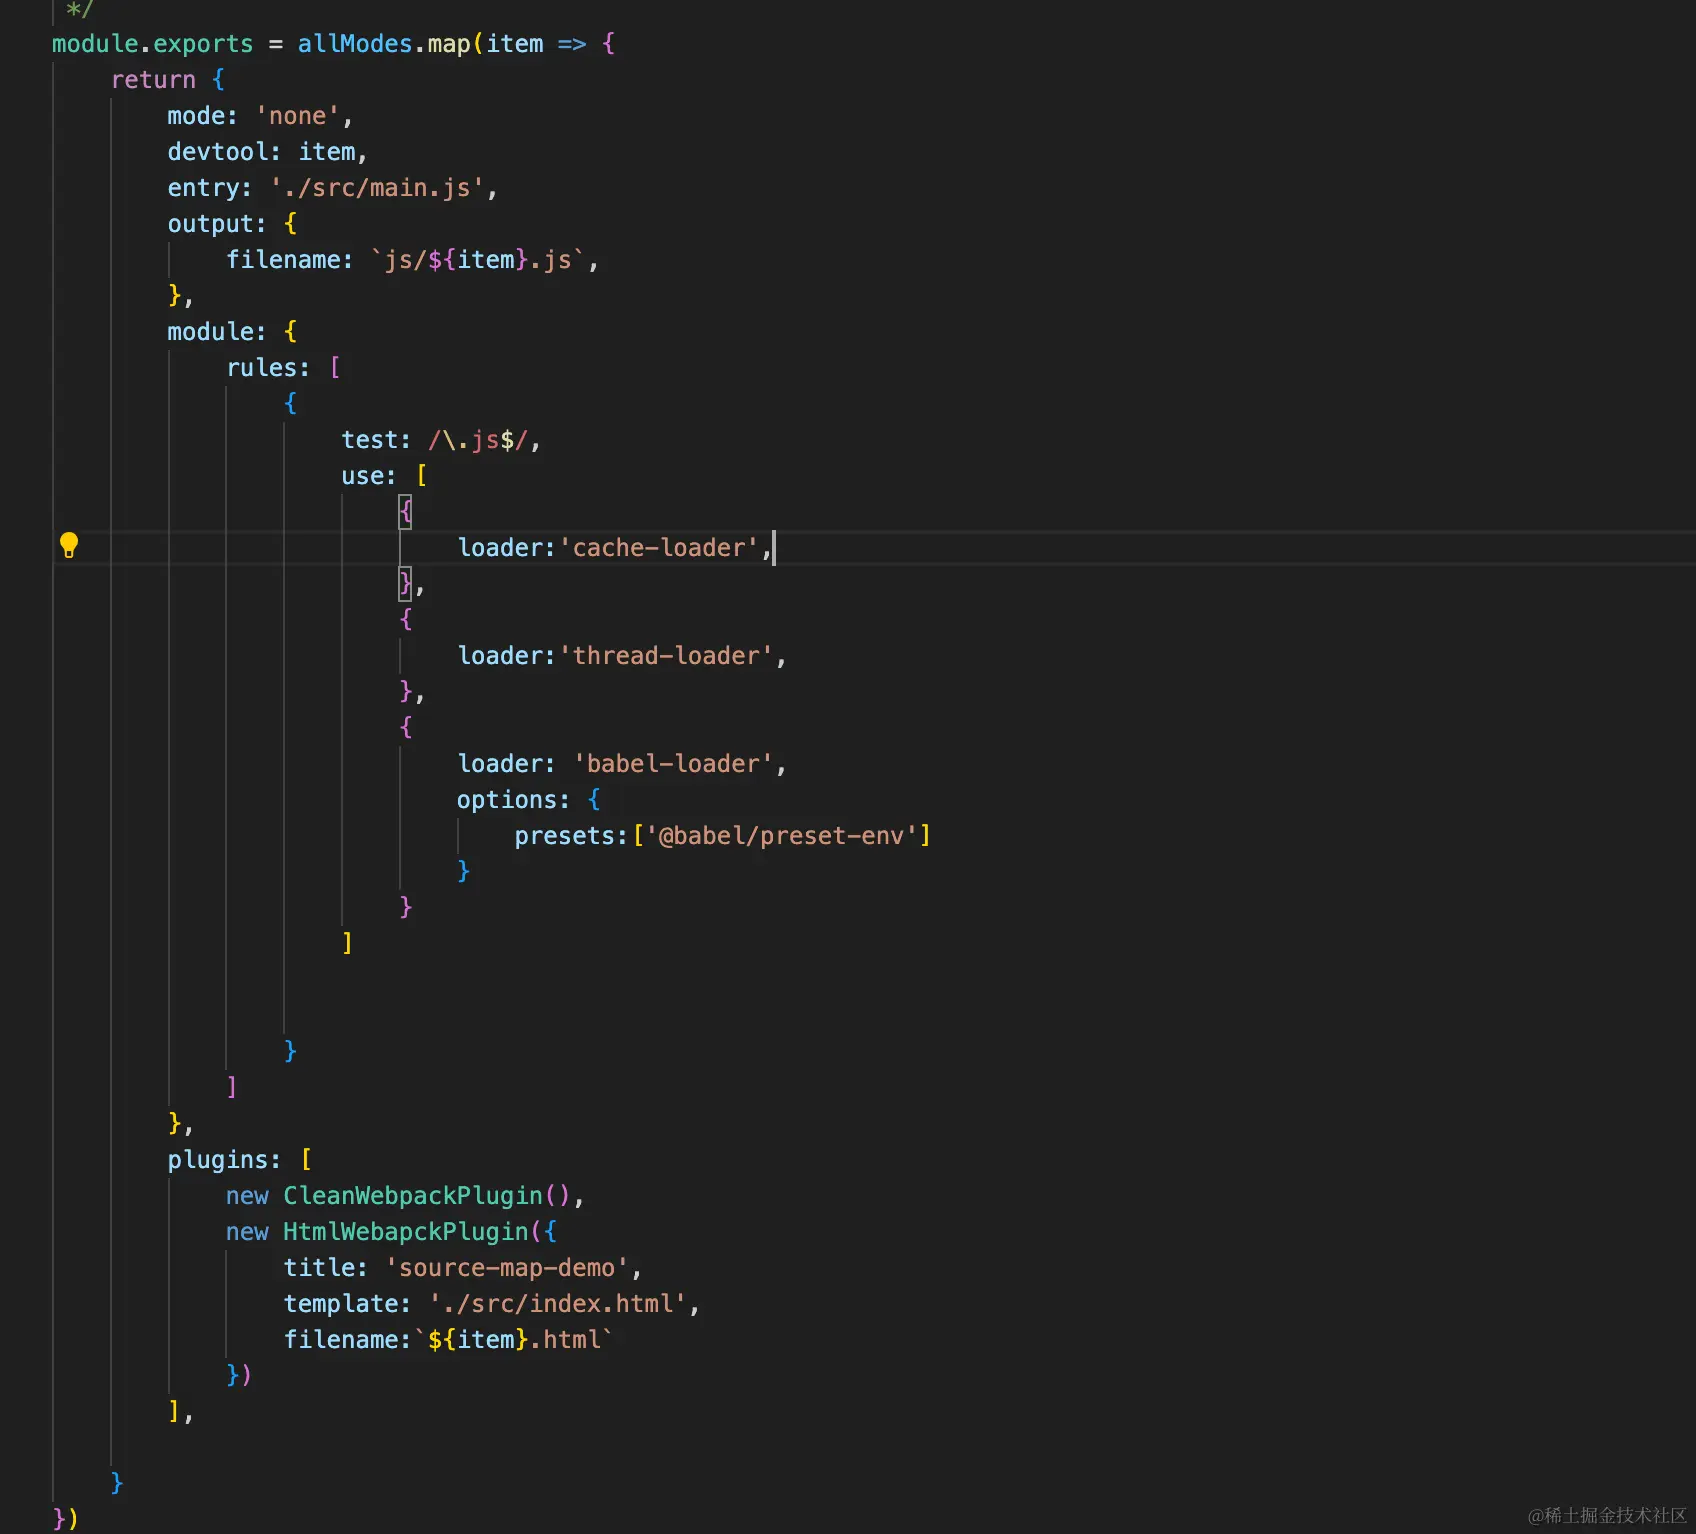1696x1534 pixels.
Task: Click the 'rules:' property key
Action: 268,368
